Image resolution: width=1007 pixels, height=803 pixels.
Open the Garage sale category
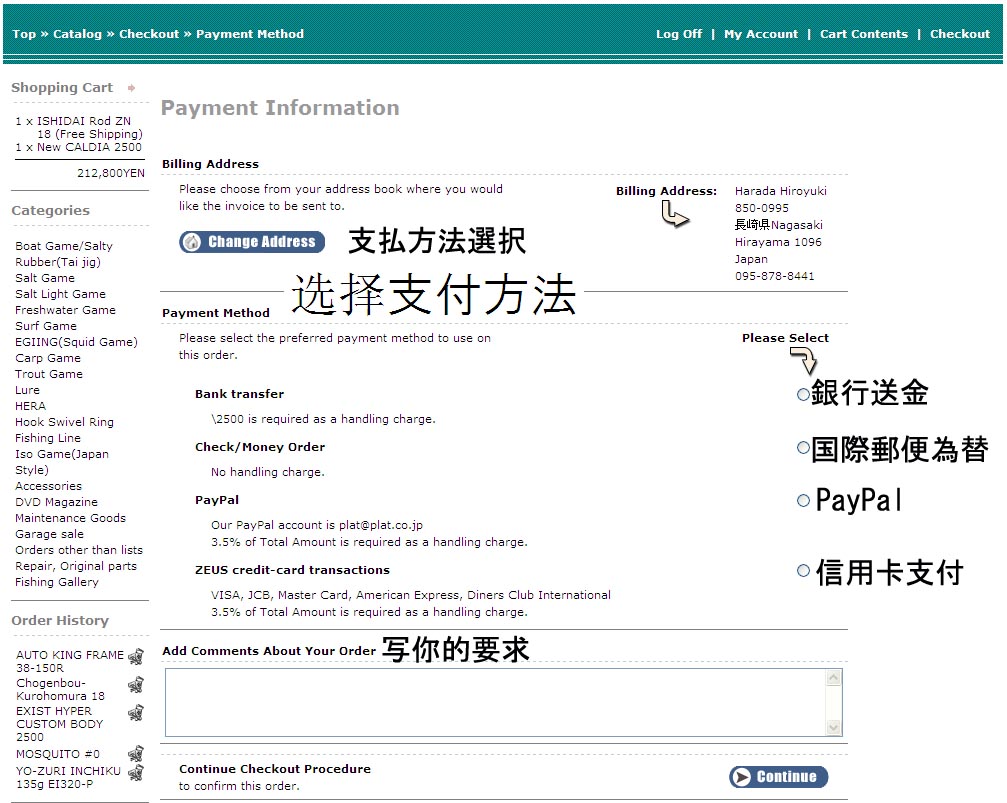click(x=49, y=534)
